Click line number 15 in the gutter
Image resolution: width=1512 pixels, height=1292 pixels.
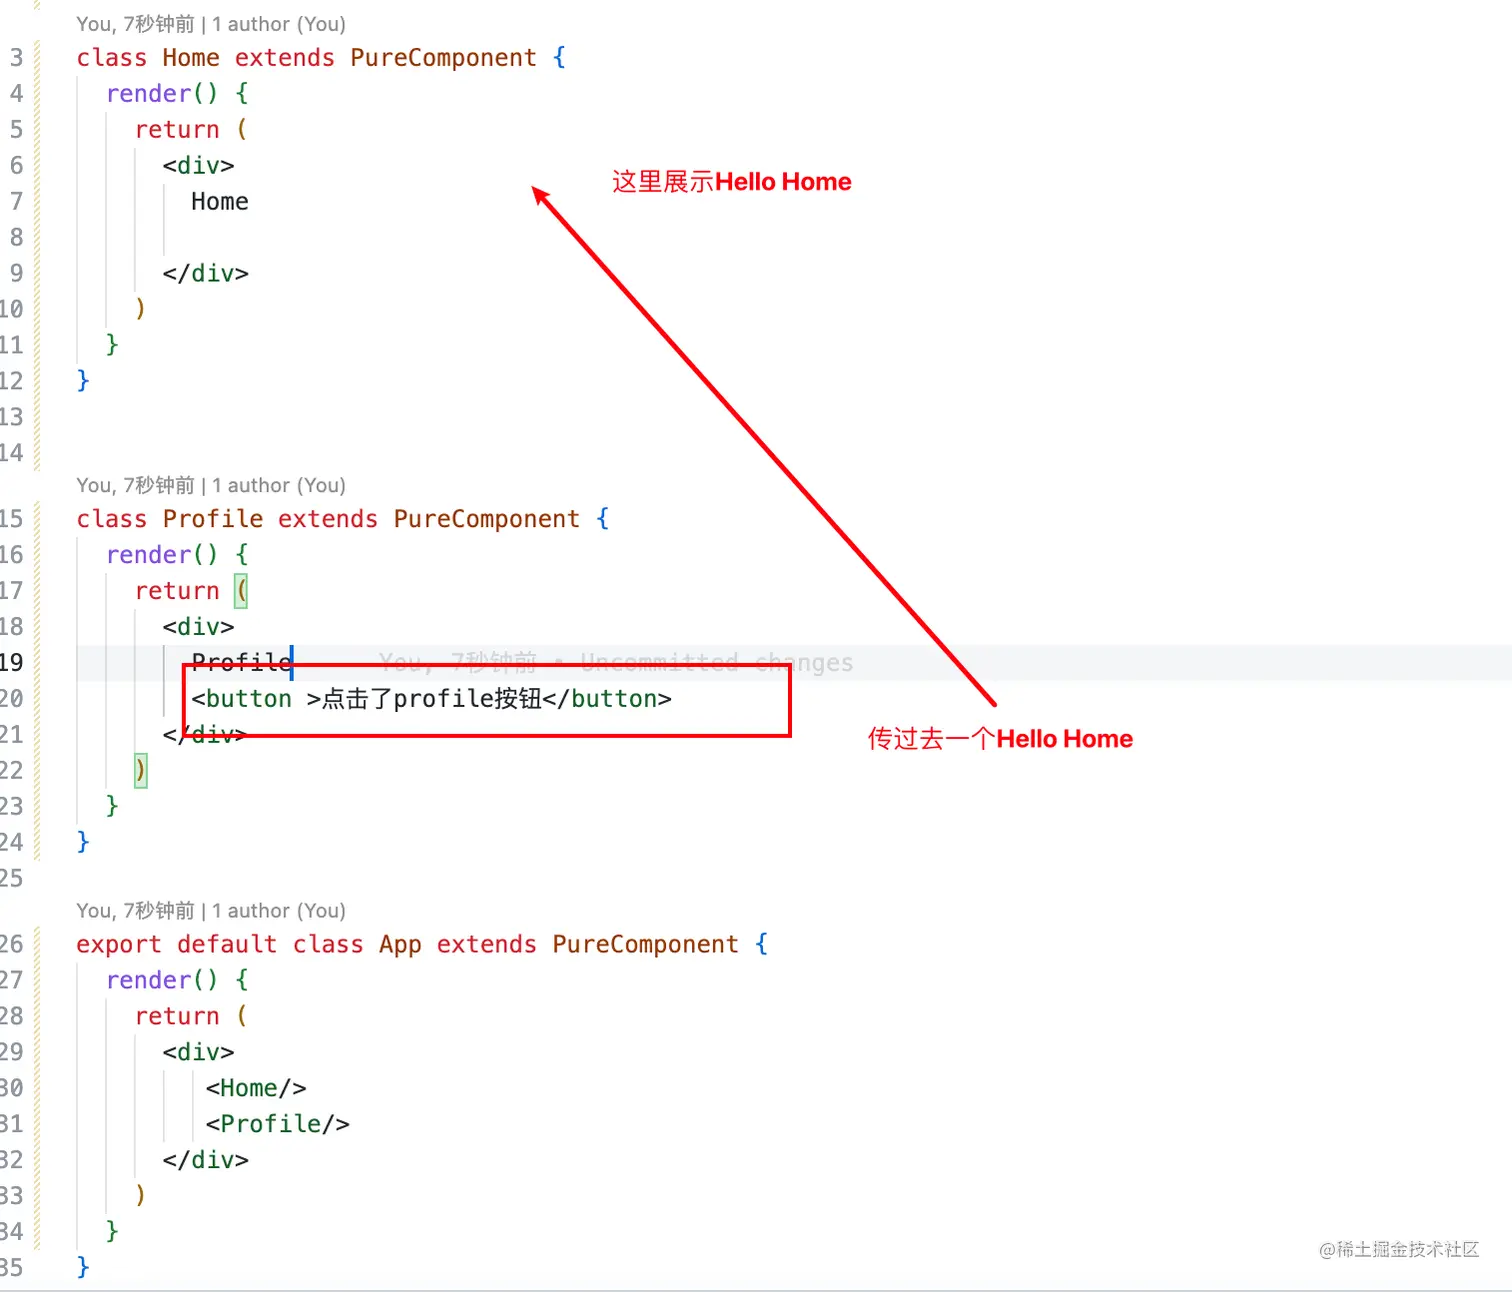pos(11,519)
